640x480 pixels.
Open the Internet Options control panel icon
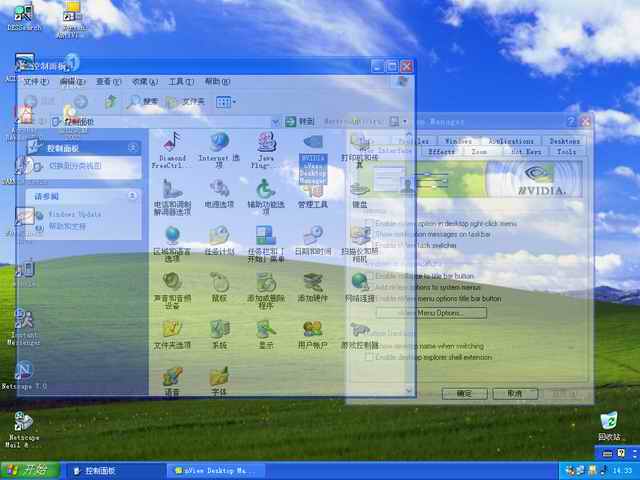click(218, 146)
